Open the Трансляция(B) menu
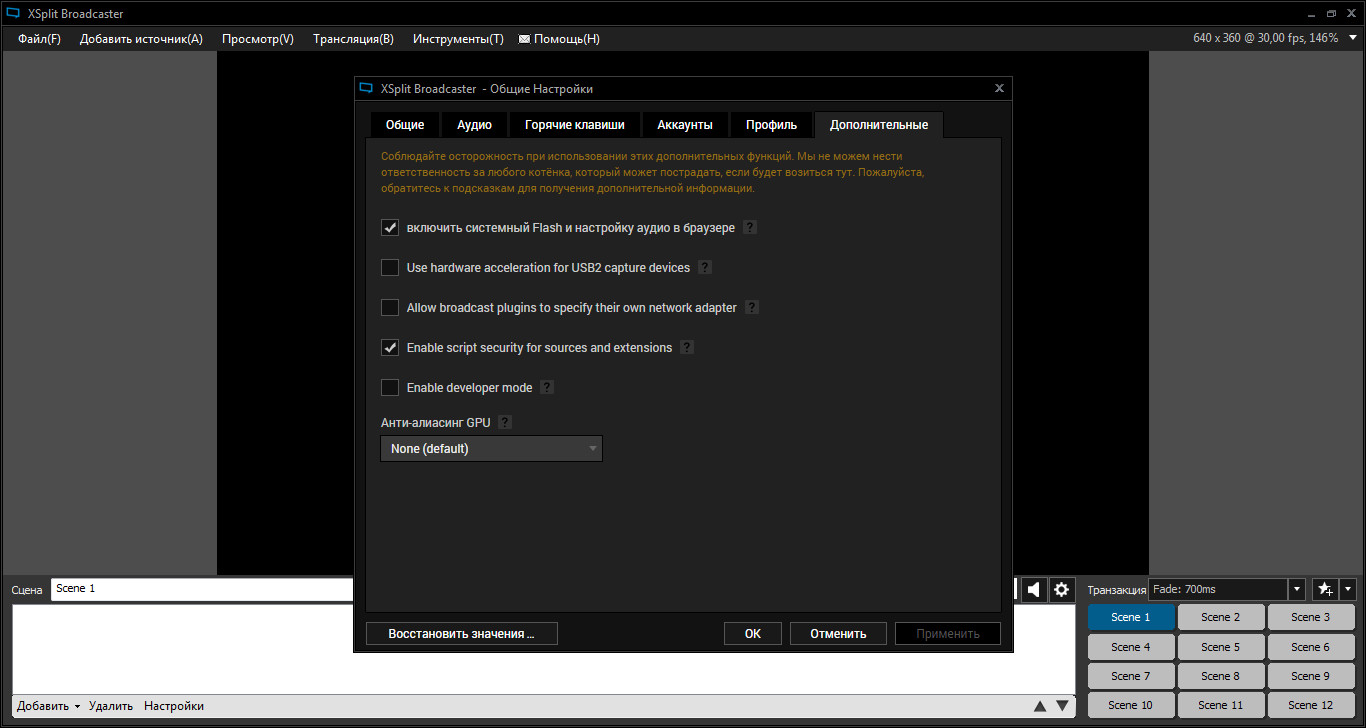The width and height of the screenshot is (1366, 728). click(353, 39)
